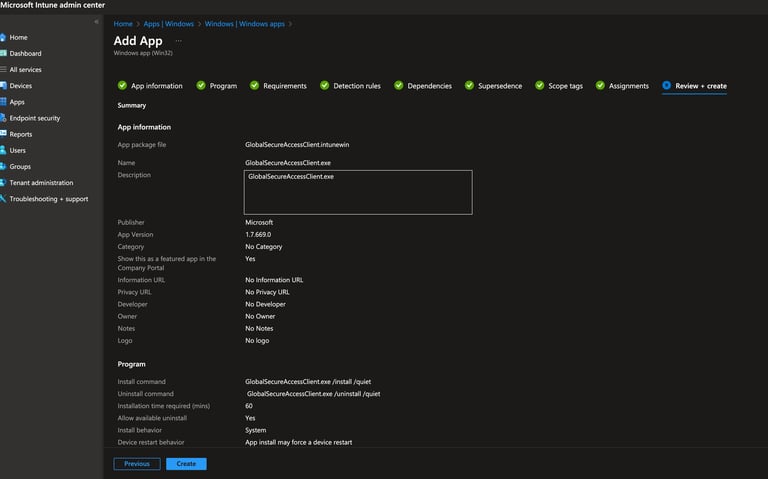Click the uninstall command /uninstall /quiet value
This screenshot has height=479, width=768.
tap(313, 394)
